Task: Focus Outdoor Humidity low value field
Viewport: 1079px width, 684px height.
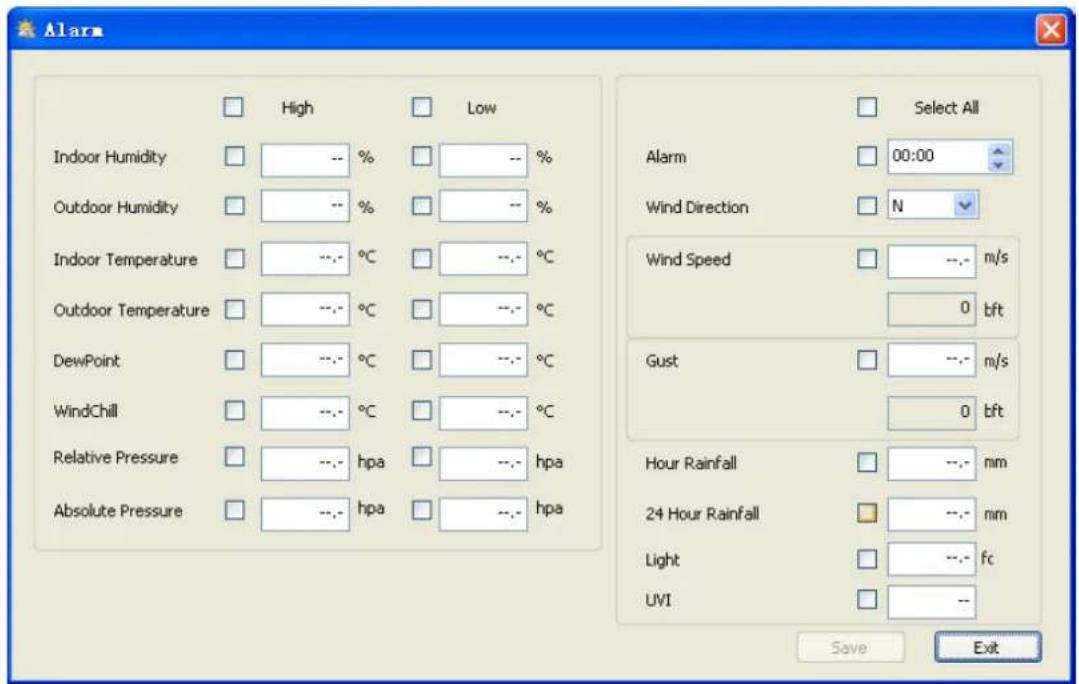Action: point(483,206)
